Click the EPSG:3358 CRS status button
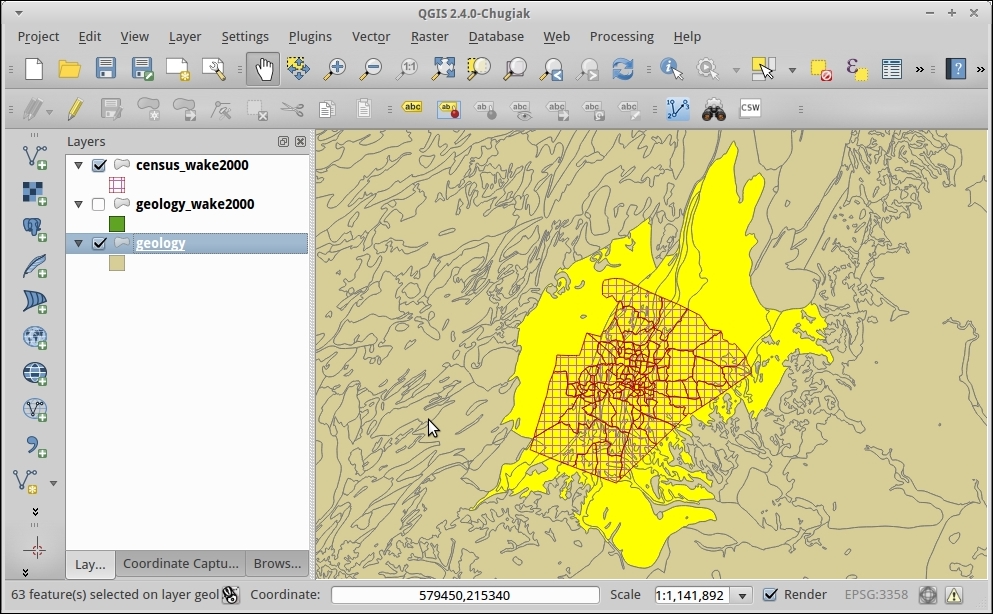 pyautogui.click(x=877, y=595)
